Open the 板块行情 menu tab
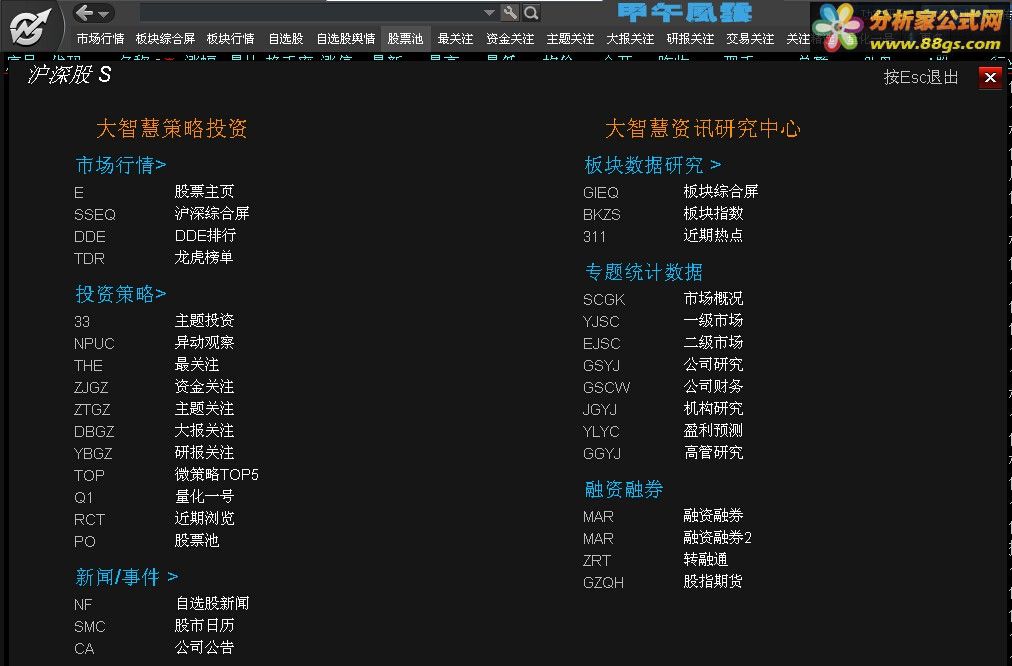 tap(230, 39)
